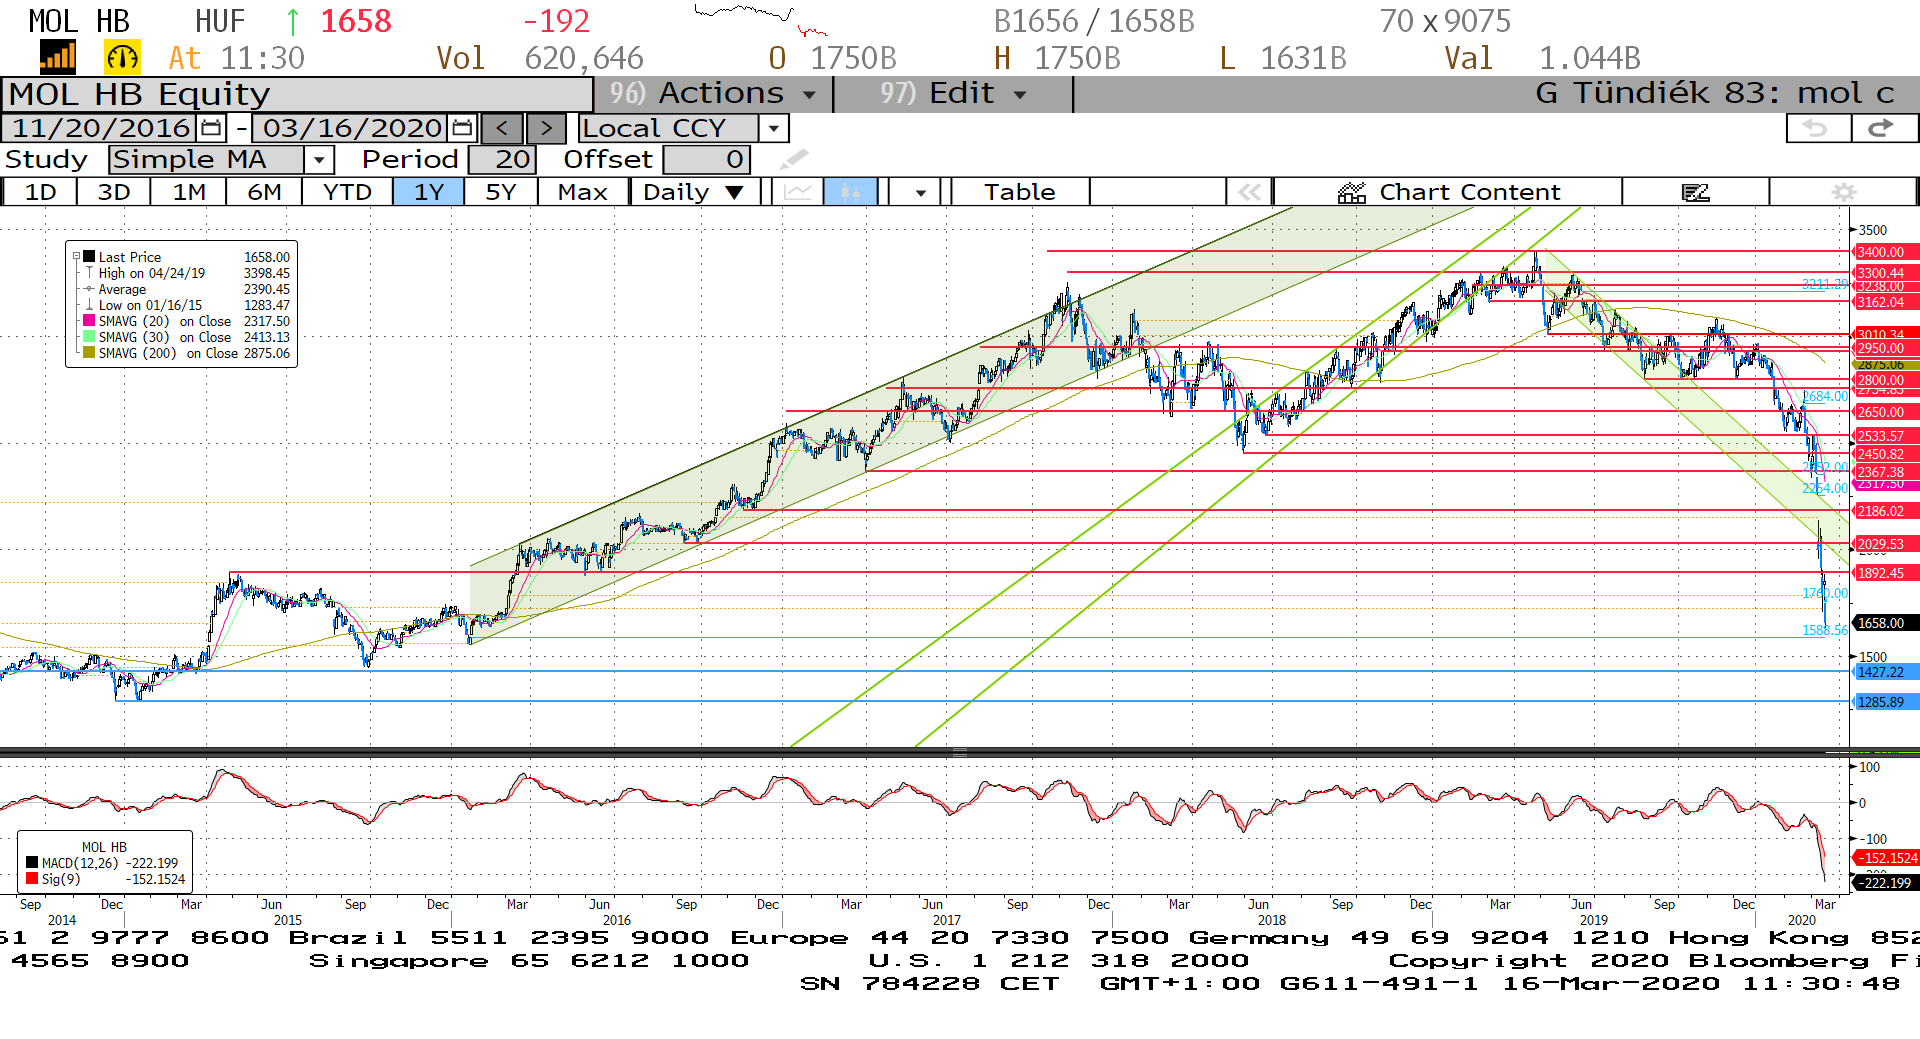This screenshot has height=1039, width=1920.
Task: Select the 6M time range tab
Action: pos(264,192)
